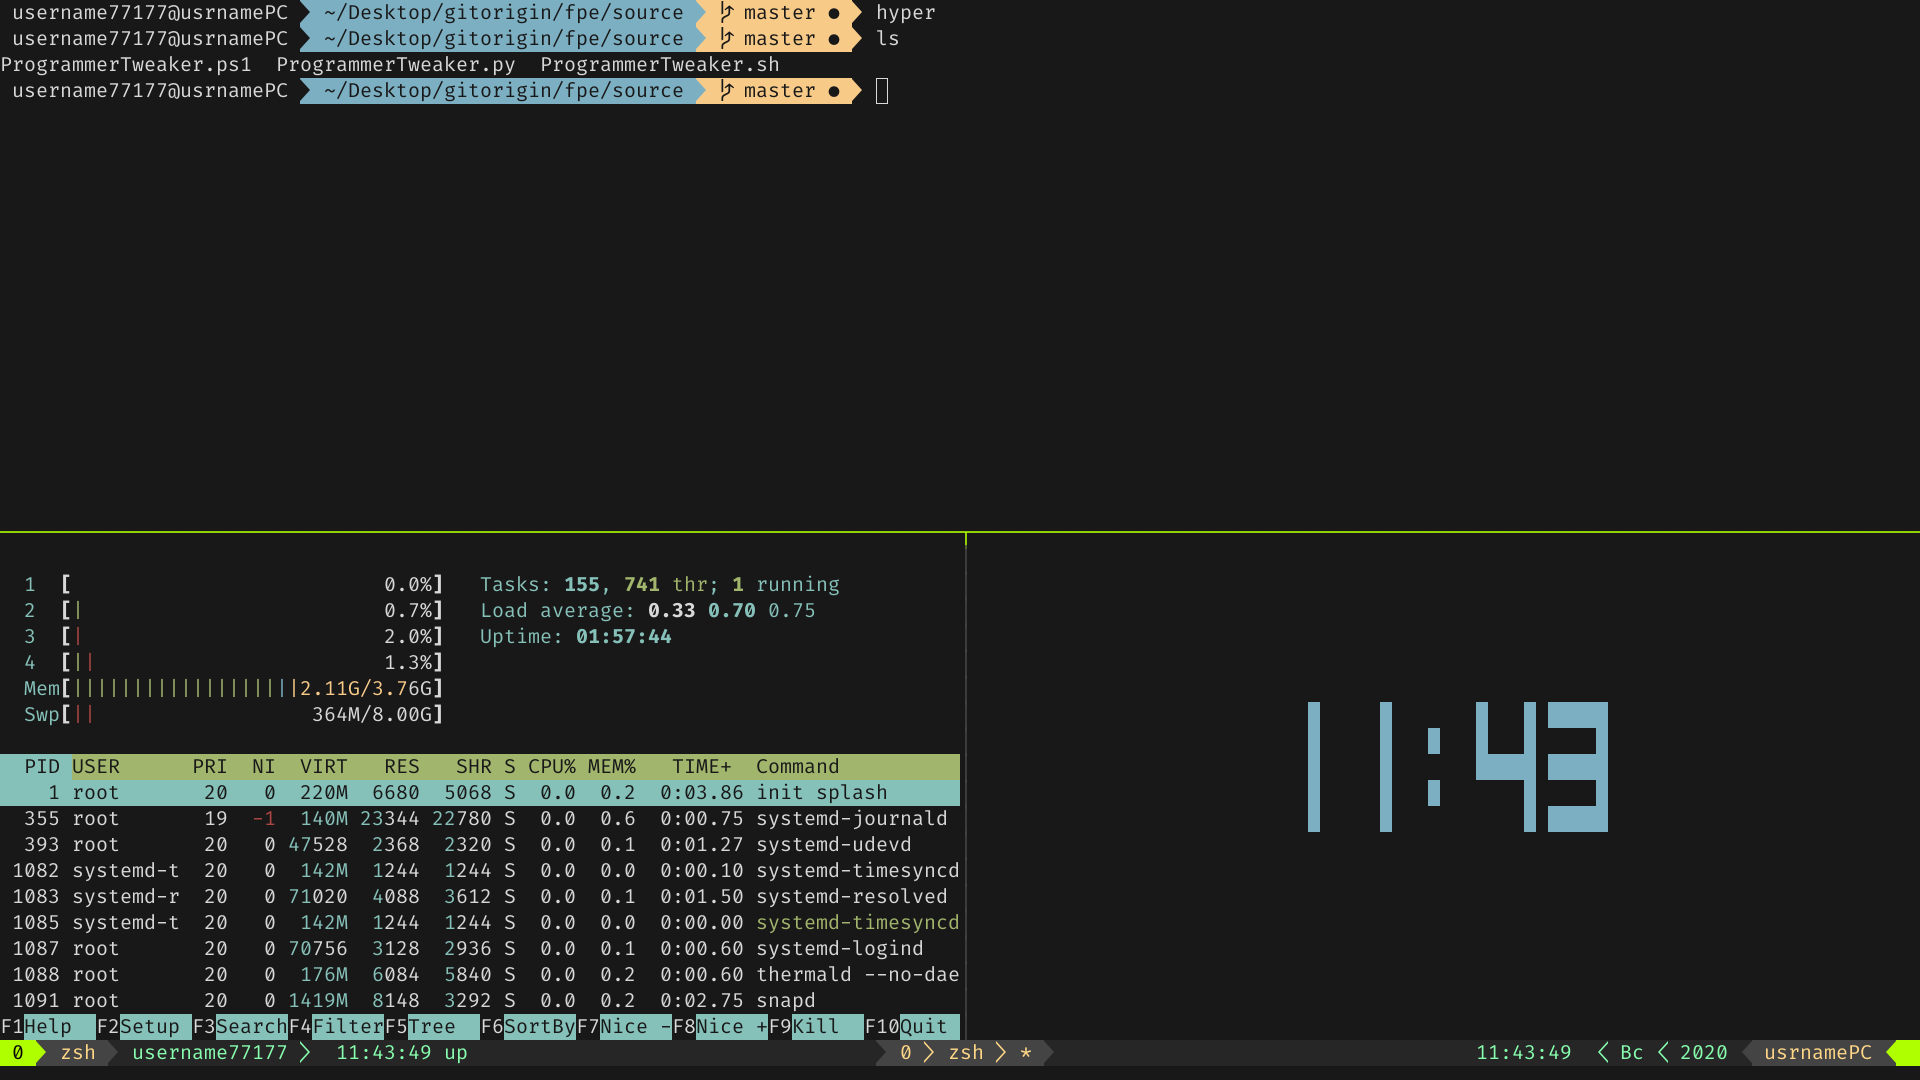Sort by the USER column header
Screen dimensions: 1920x1080
[x=96, y=767]
